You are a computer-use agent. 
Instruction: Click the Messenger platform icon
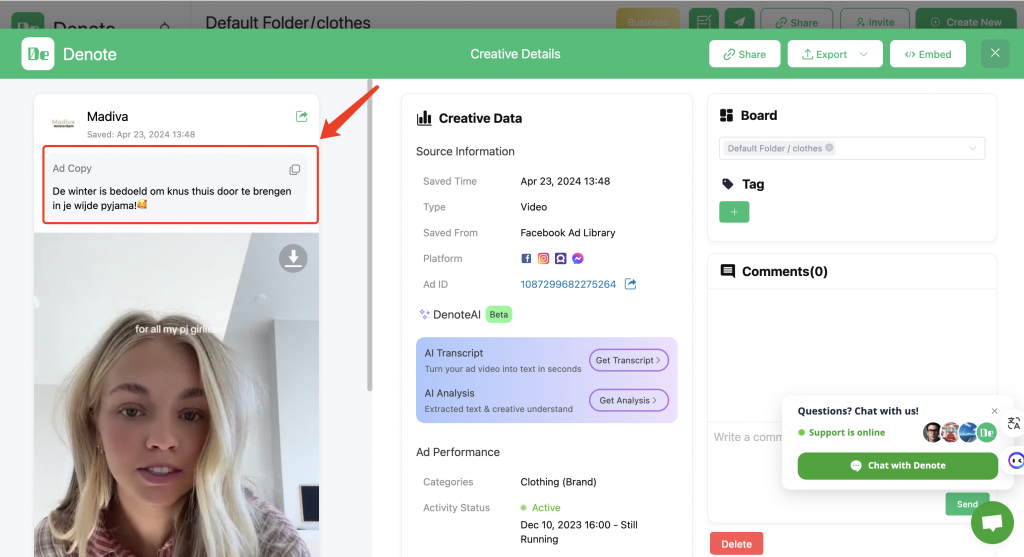point(578,259)
